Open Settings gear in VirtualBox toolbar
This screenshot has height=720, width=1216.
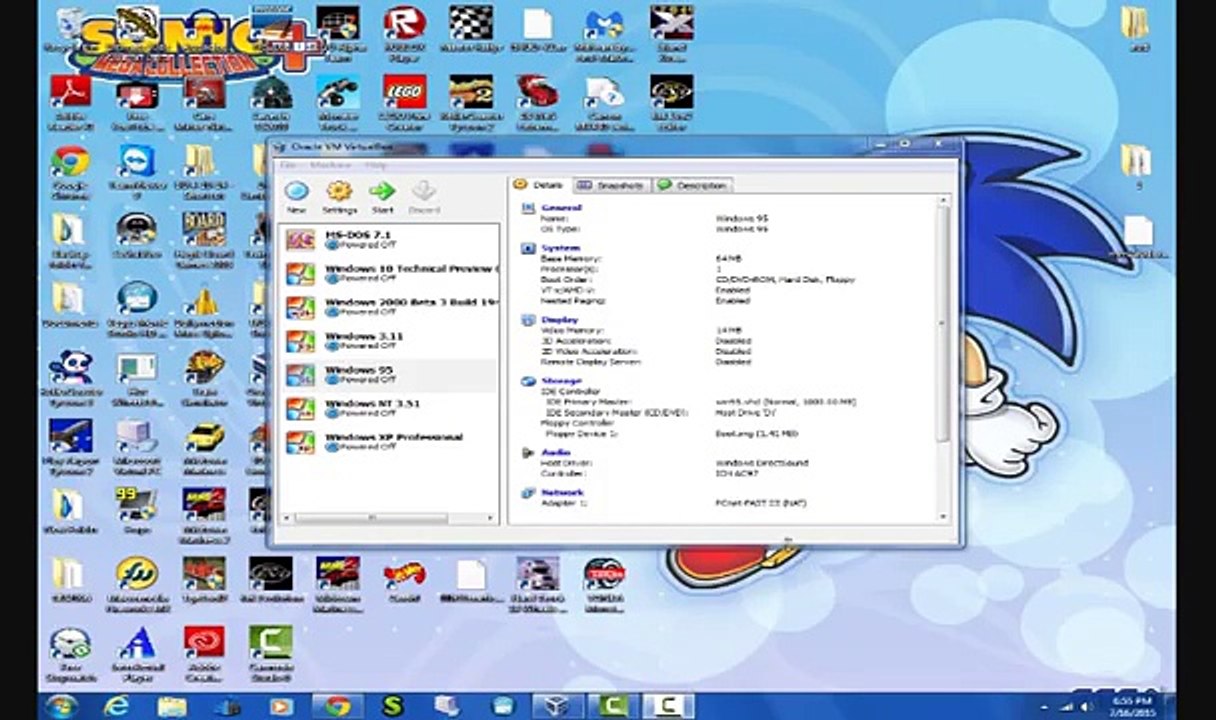(x=339, y=191)
